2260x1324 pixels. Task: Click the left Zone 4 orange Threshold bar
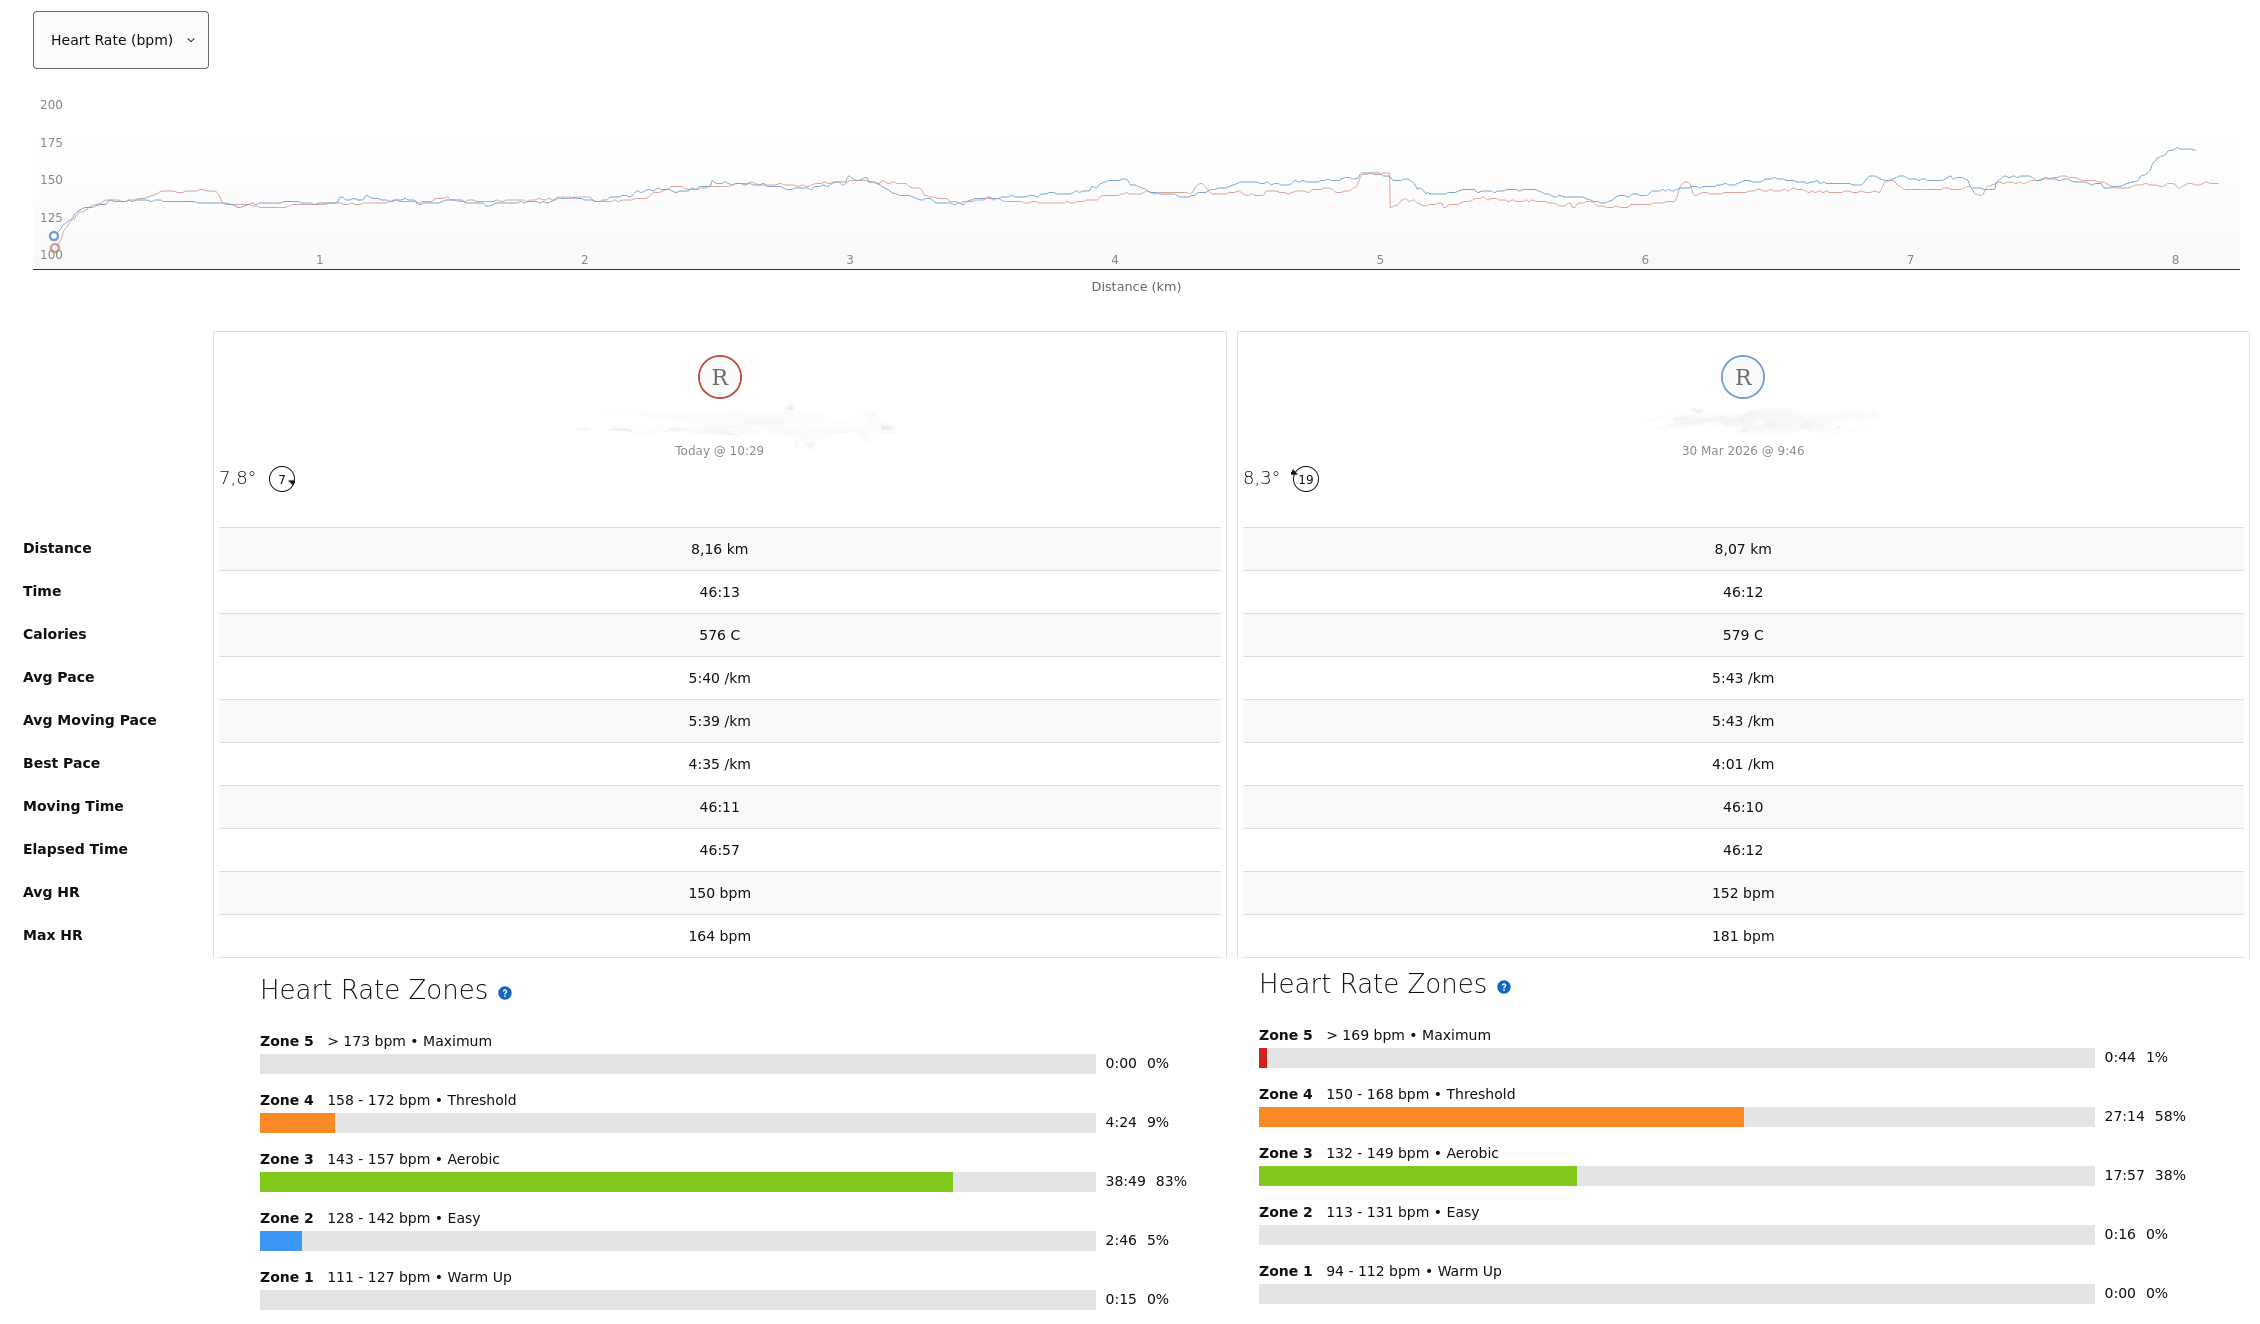click(297, 1123)
